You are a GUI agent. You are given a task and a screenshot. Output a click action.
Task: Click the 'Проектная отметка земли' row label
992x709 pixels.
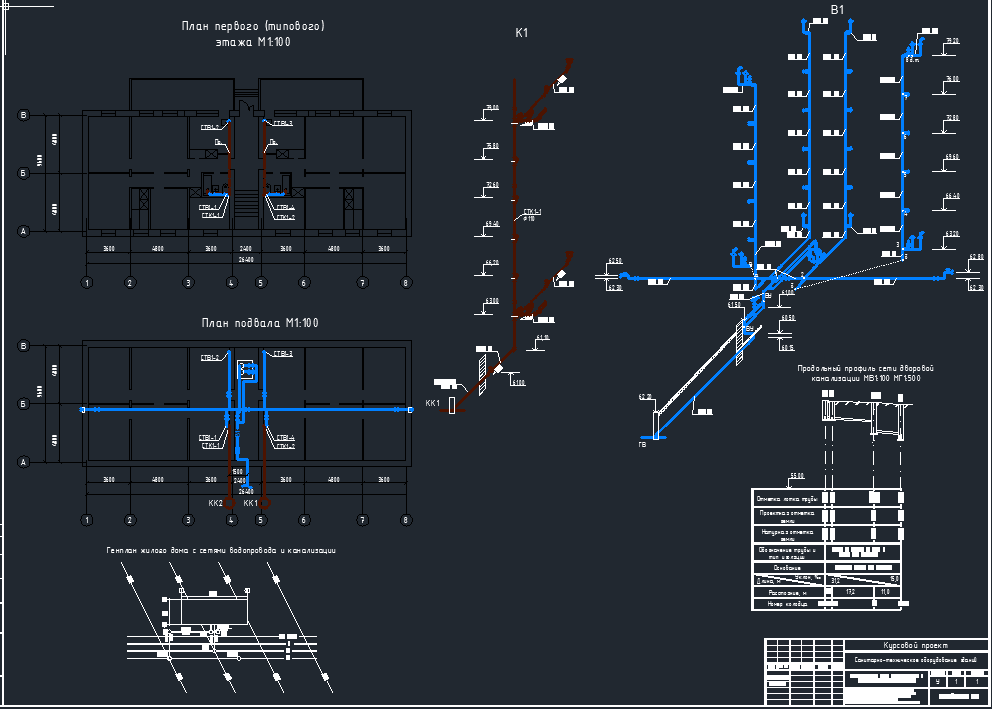pyautogui.click(x=787, y=517)
